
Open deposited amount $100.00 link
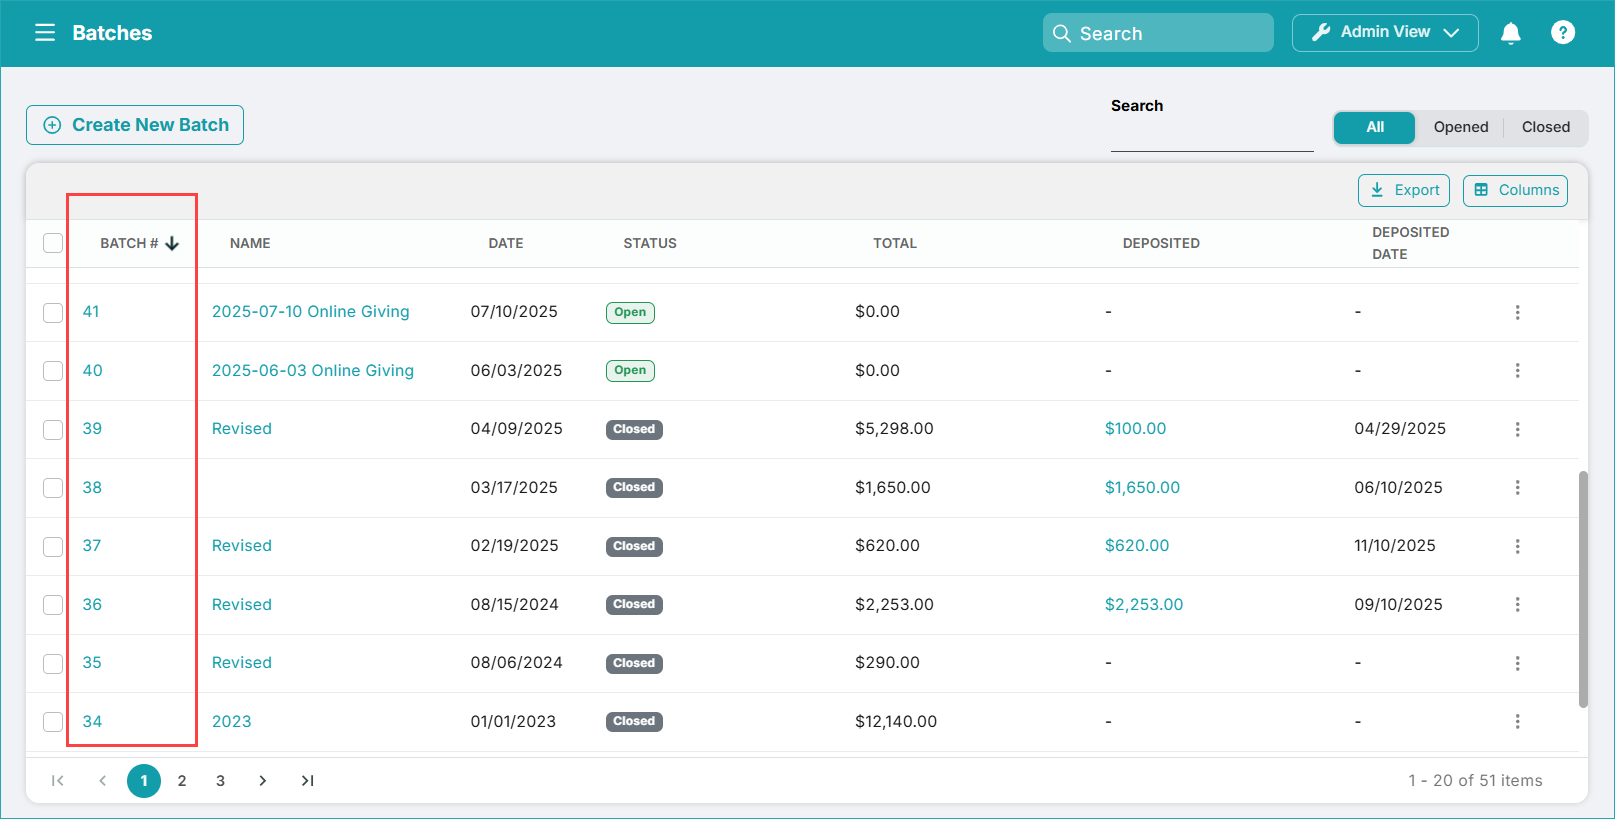tap(1135, 428)
